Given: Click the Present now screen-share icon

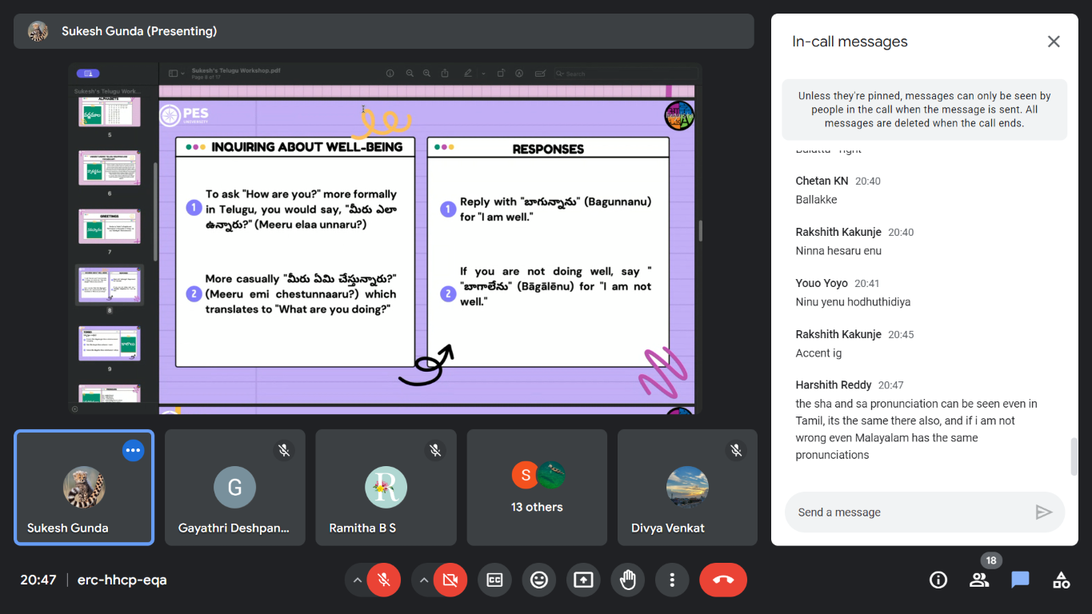Looking at the screenshot, I should click(x=583, y=580).
